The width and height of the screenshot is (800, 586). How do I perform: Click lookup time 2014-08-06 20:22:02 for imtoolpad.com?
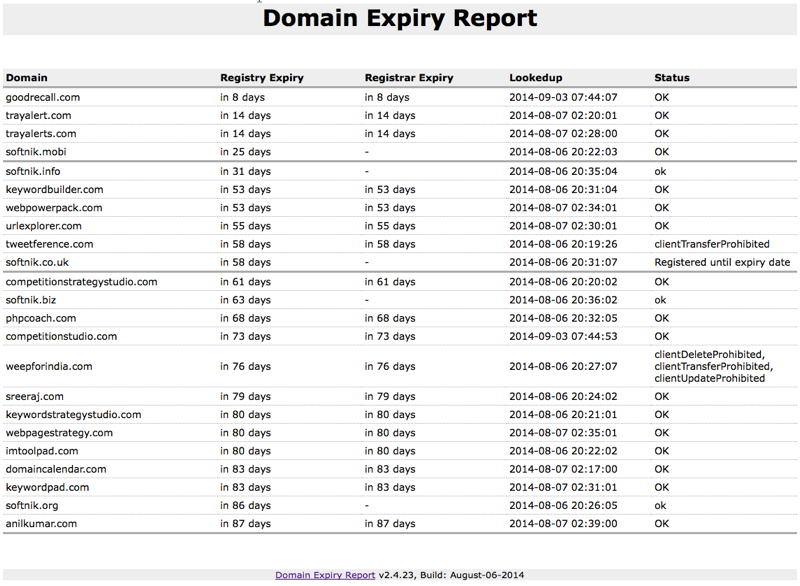click(563, 451)
